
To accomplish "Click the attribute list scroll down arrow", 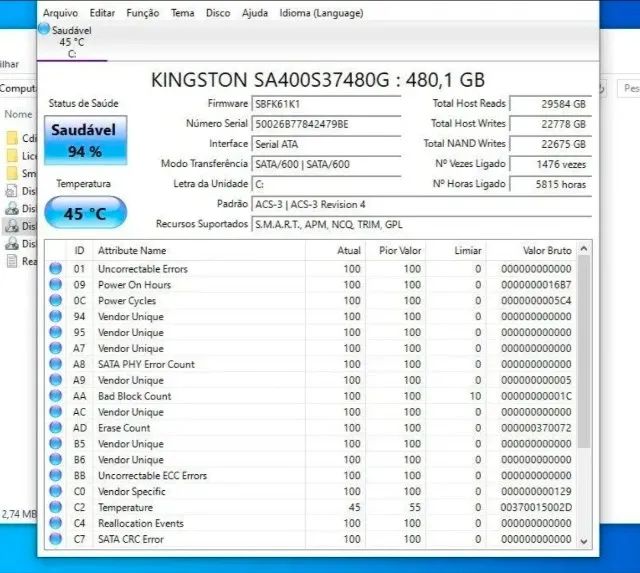I will click(x=584, y=541).
